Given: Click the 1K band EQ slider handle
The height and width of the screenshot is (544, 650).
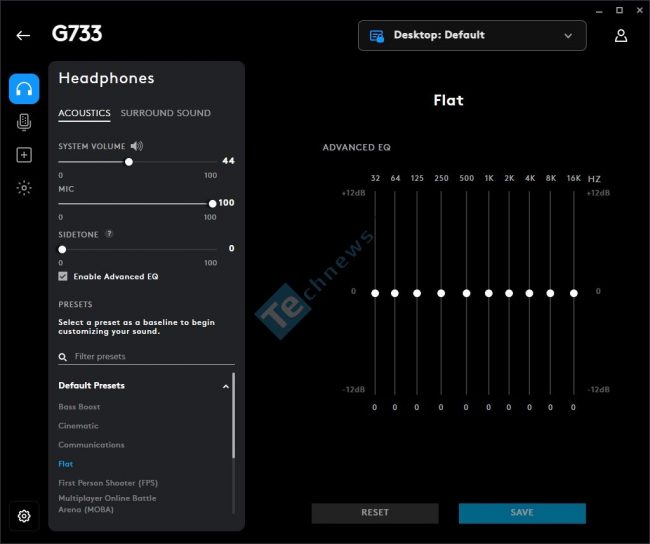Looking at the screenshot, I should (x=489, y=293).
